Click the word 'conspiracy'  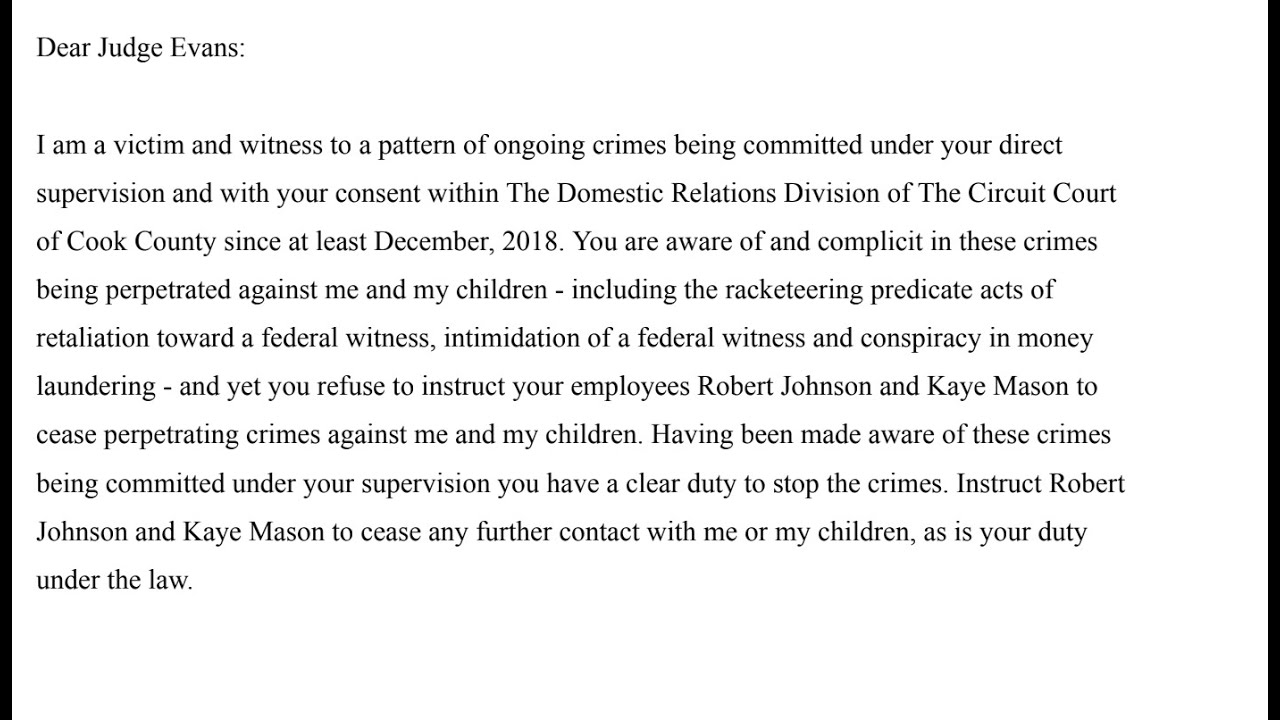(906, 338)
